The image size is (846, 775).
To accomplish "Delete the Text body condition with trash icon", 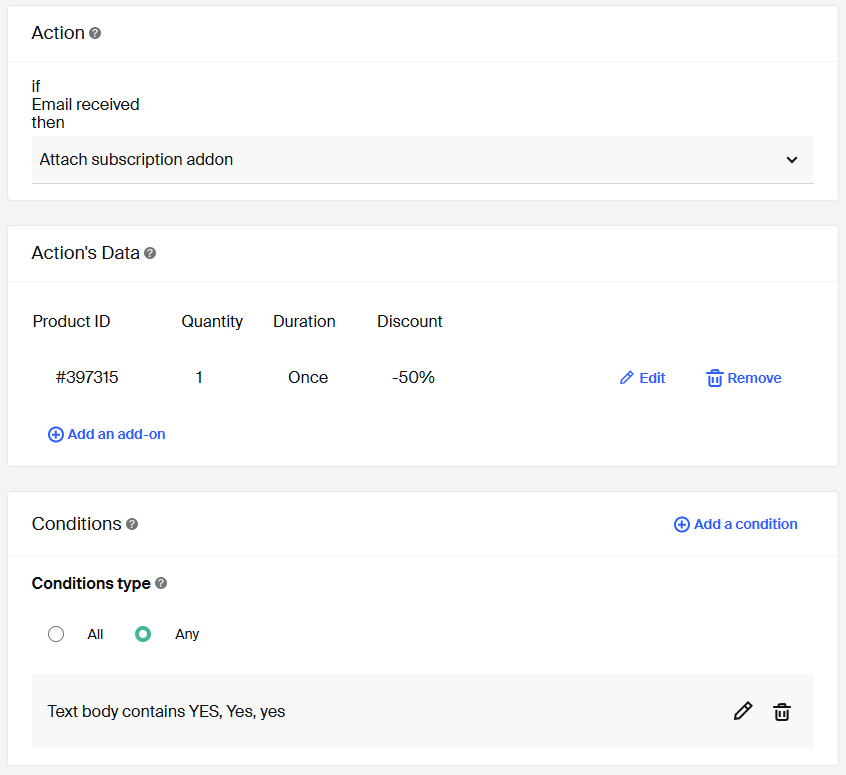I will pyautogui.click(x=782, y=711).
